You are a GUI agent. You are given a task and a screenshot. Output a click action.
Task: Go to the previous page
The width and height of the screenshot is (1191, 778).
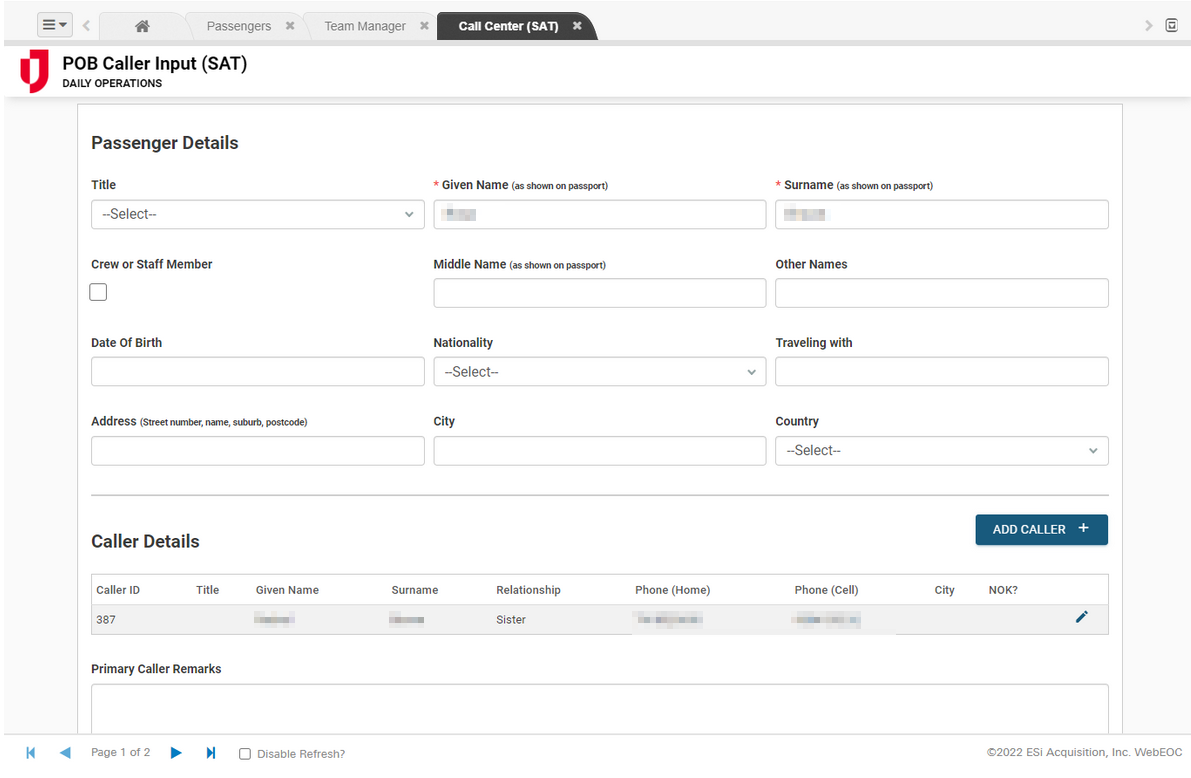[x=65, y=753]
